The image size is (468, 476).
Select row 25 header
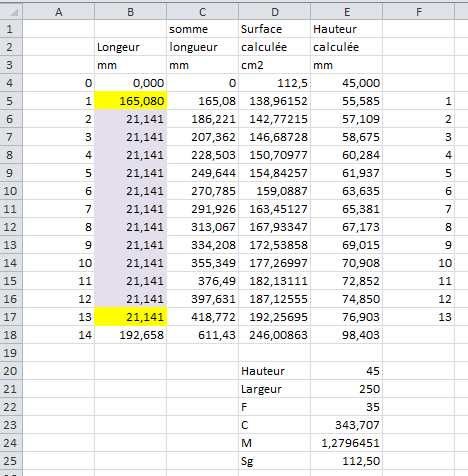[11, 461]
